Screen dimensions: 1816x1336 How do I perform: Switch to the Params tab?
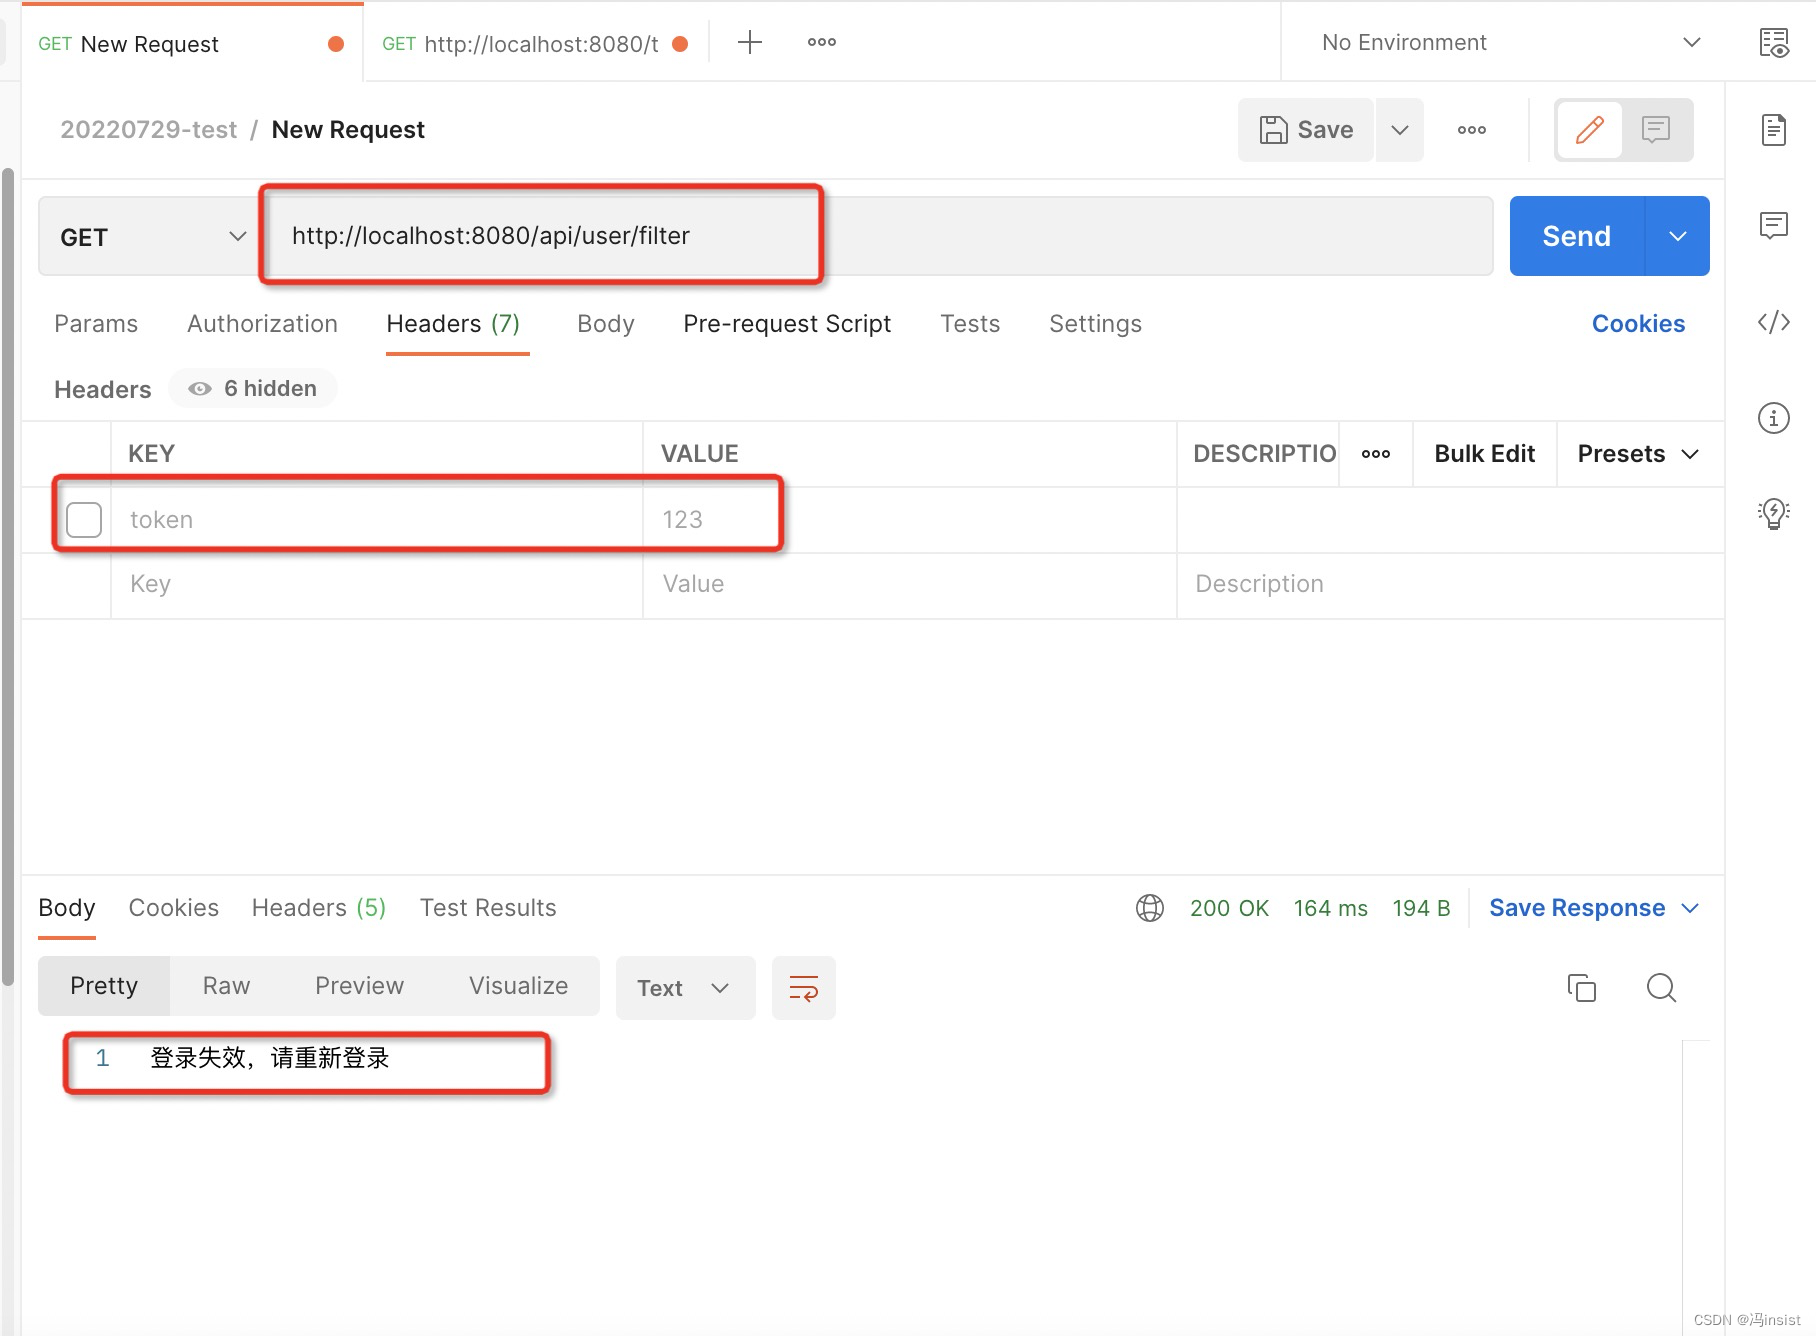96,324
